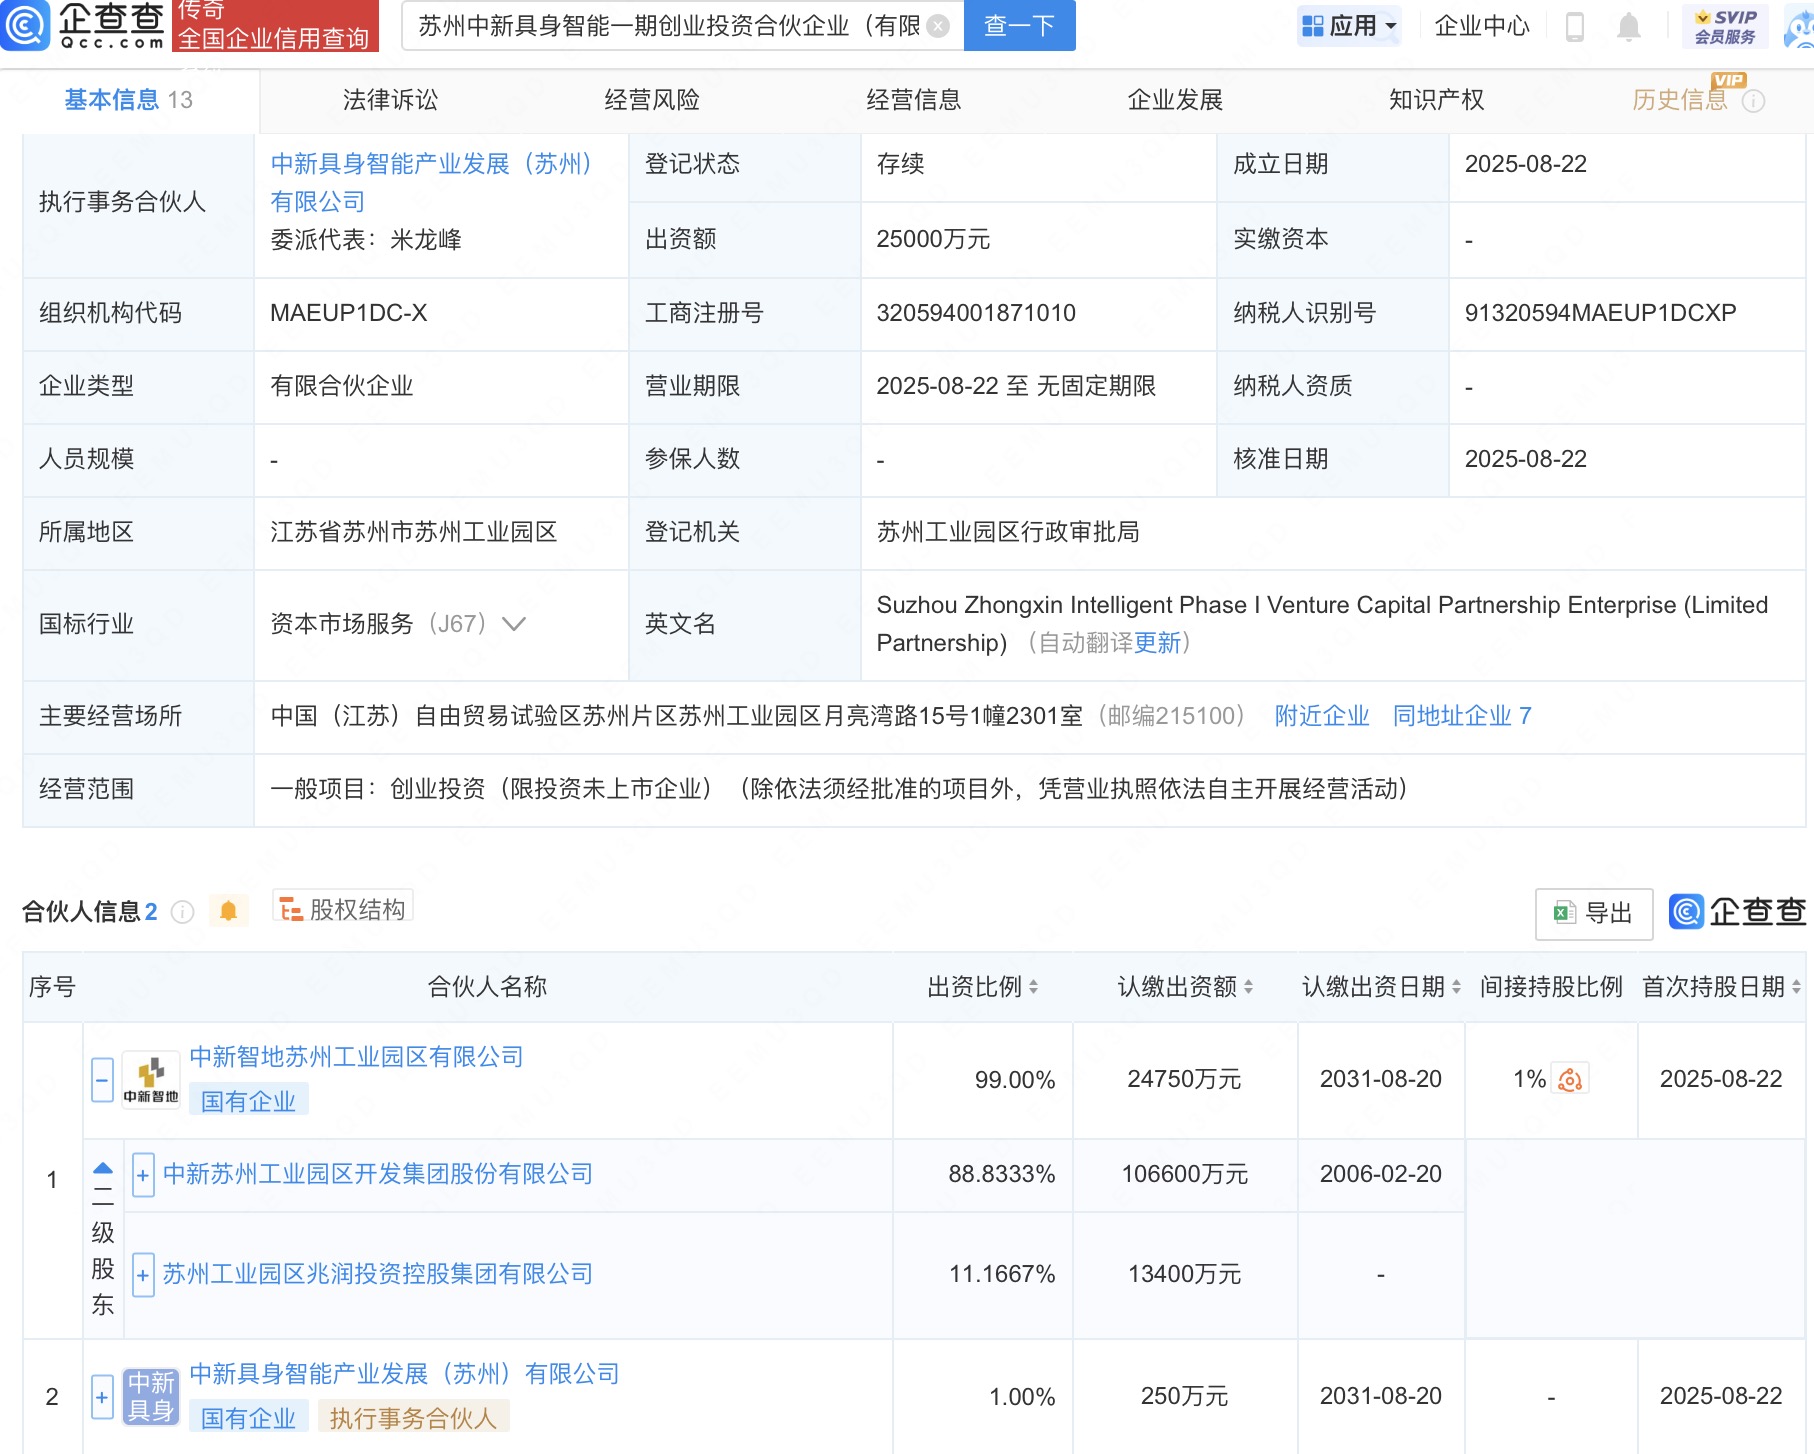This screenshot has height=1454, width=1814.
Task: Sort by 认缴出资额 column arrows
Action: 1248,987
